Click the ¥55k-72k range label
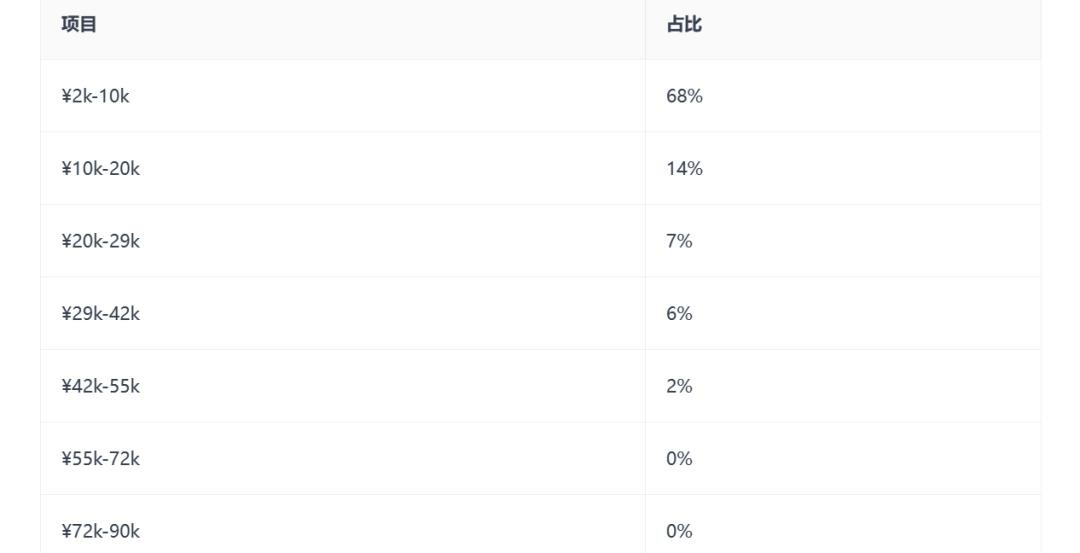 (x=101, y=459)
